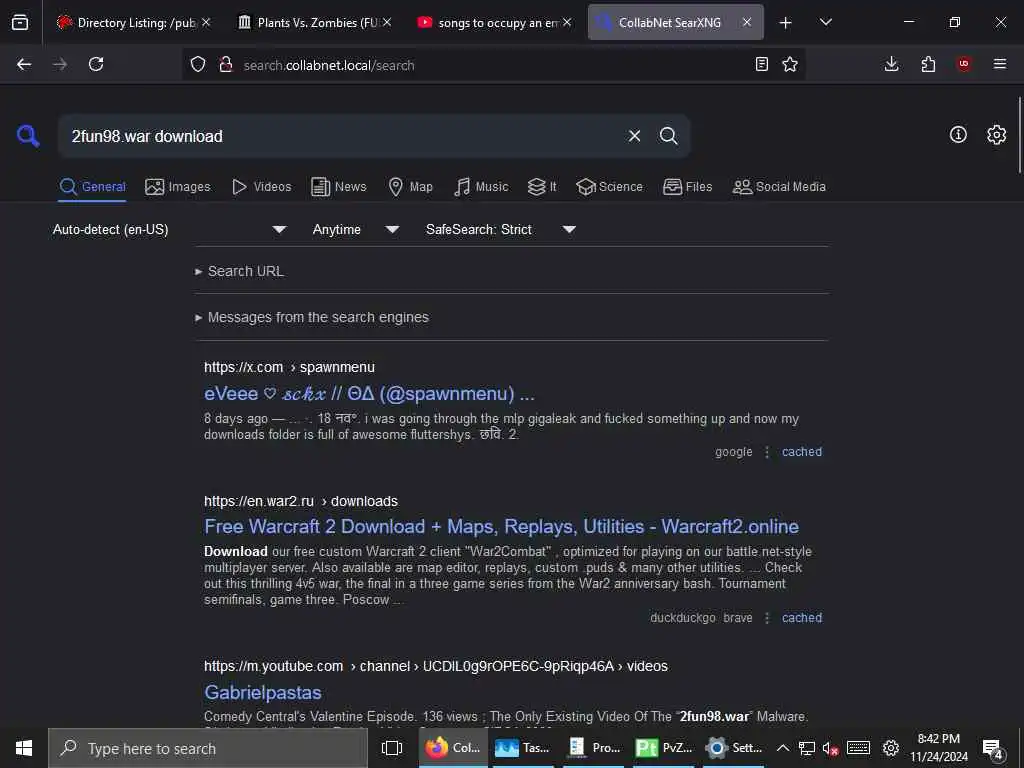Show hidden system tray icons

pyautogui.click(x=782, y=748)
